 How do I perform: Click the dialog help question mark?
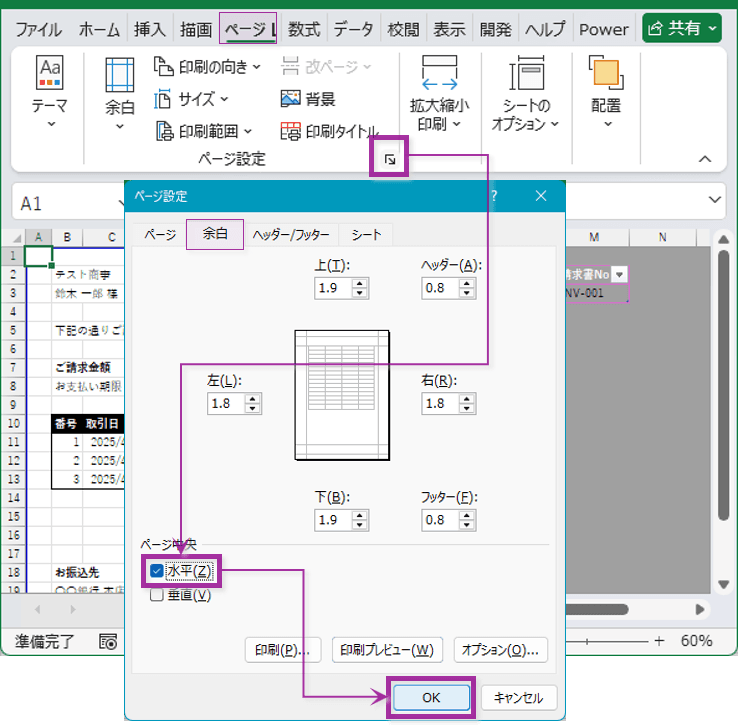[x=494, y=196]
